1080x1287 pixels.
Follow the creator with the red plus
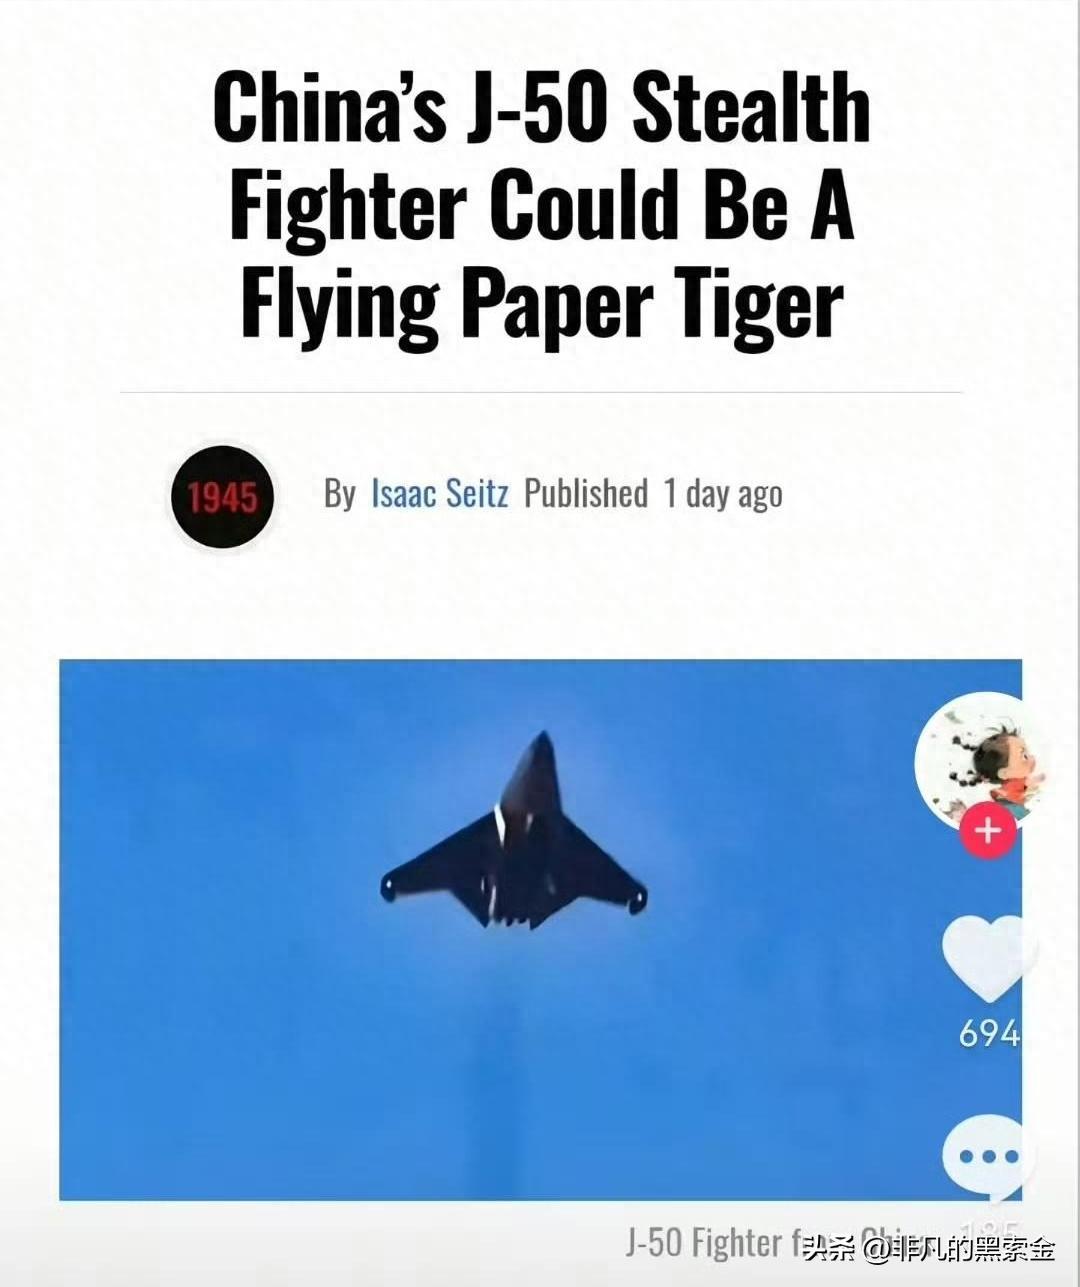click(x=988, y=831)
